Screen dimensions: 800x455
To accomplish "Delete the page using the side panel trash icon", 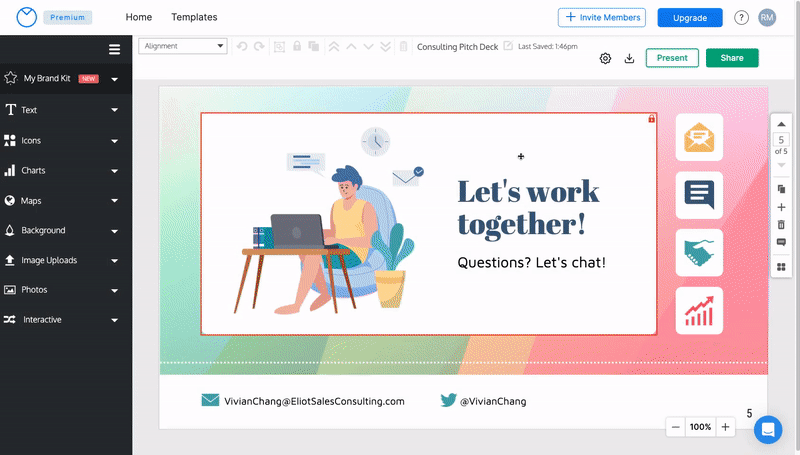I will pyautogui.click(x=781, y=225).
